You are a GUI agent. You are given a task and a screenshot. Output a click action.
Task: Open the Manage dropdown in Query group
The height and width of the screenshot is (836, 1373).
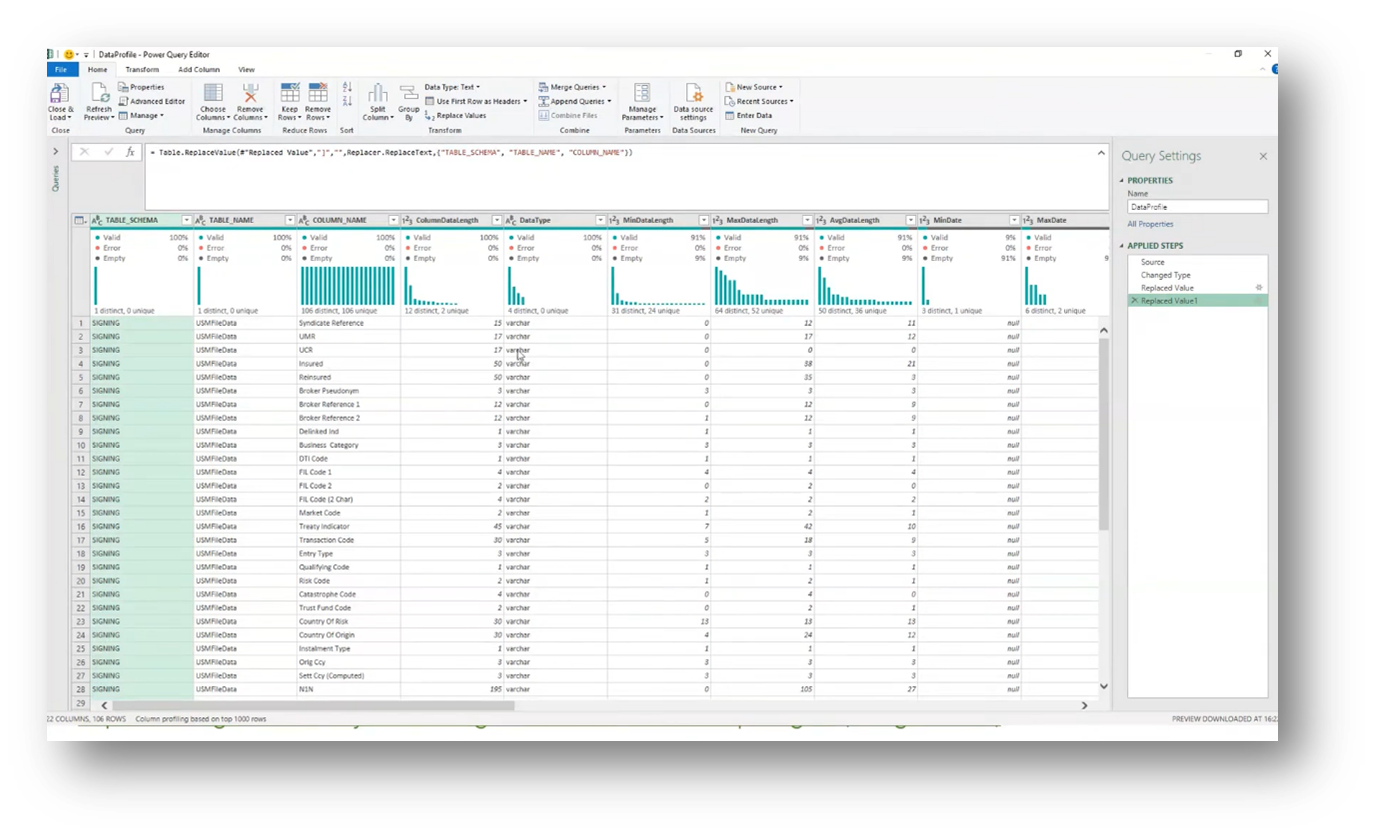(141, 115)
